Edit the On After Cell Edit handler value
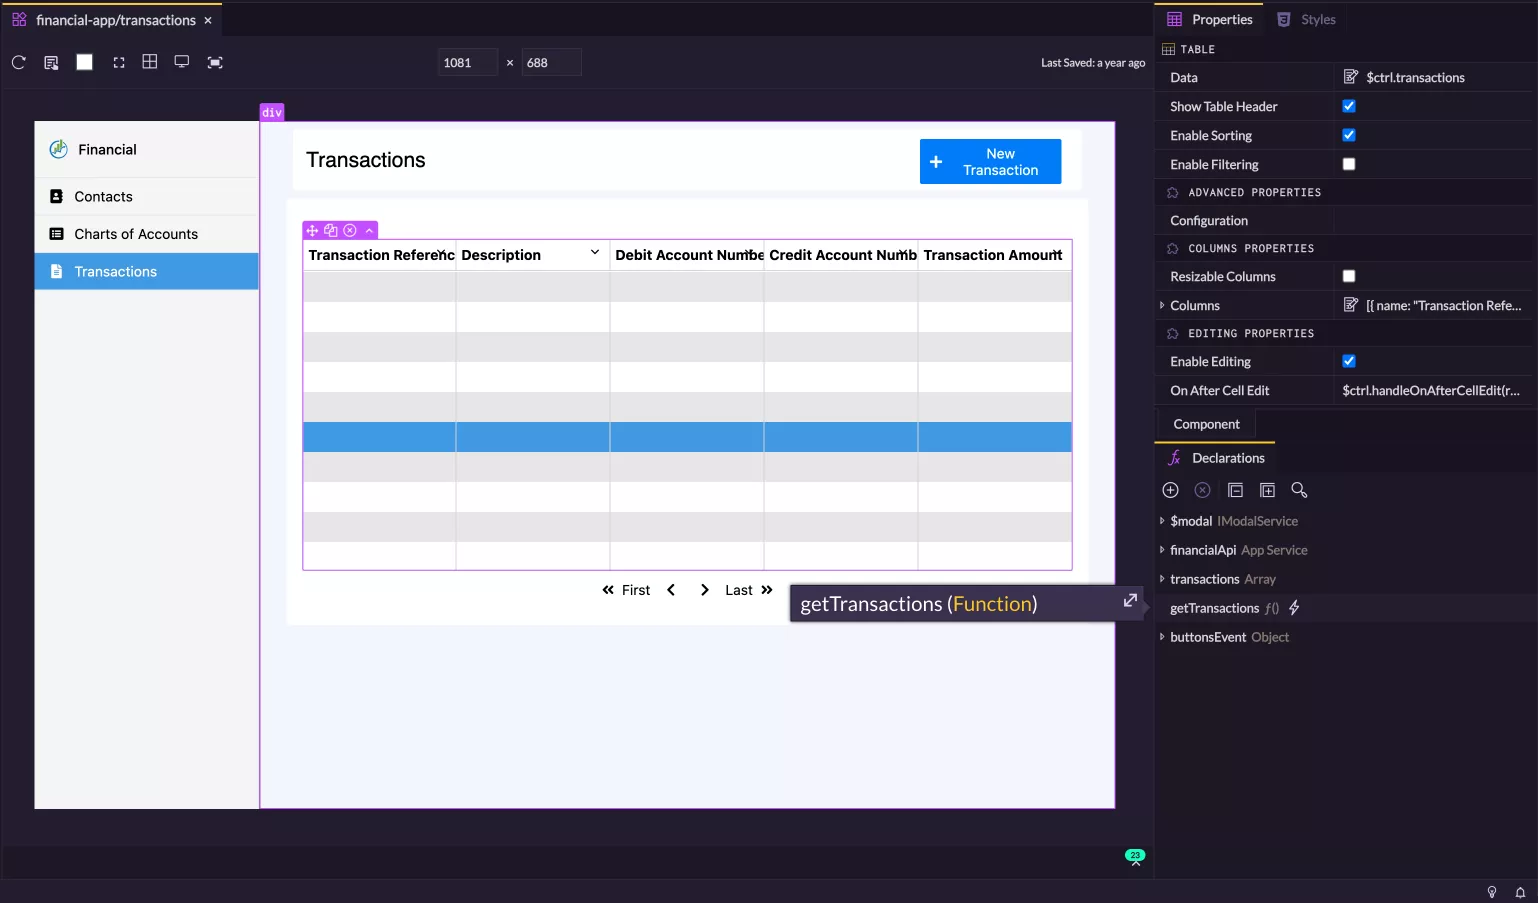The width and height of the screenshot is (1538, 903). [x=1432, y=391]
